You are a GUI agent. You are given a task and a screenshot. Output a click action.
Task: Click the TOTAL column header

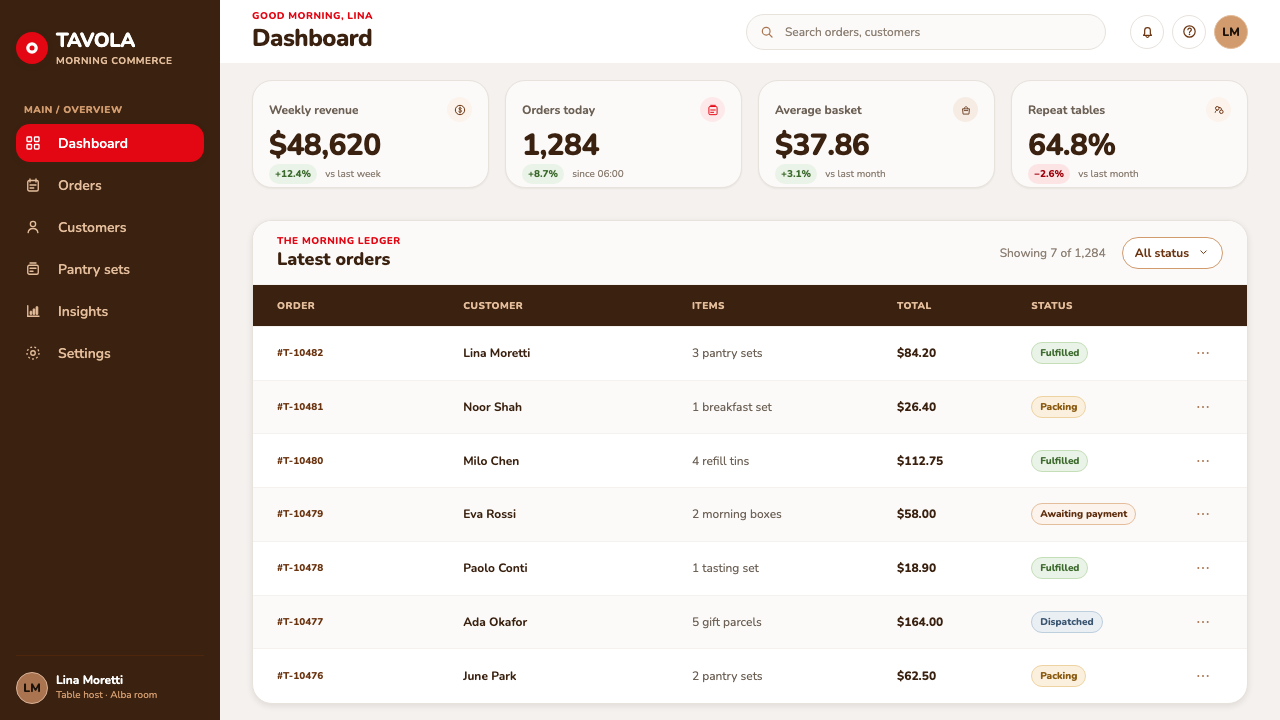pyautogui.click(x=914, y=306)
